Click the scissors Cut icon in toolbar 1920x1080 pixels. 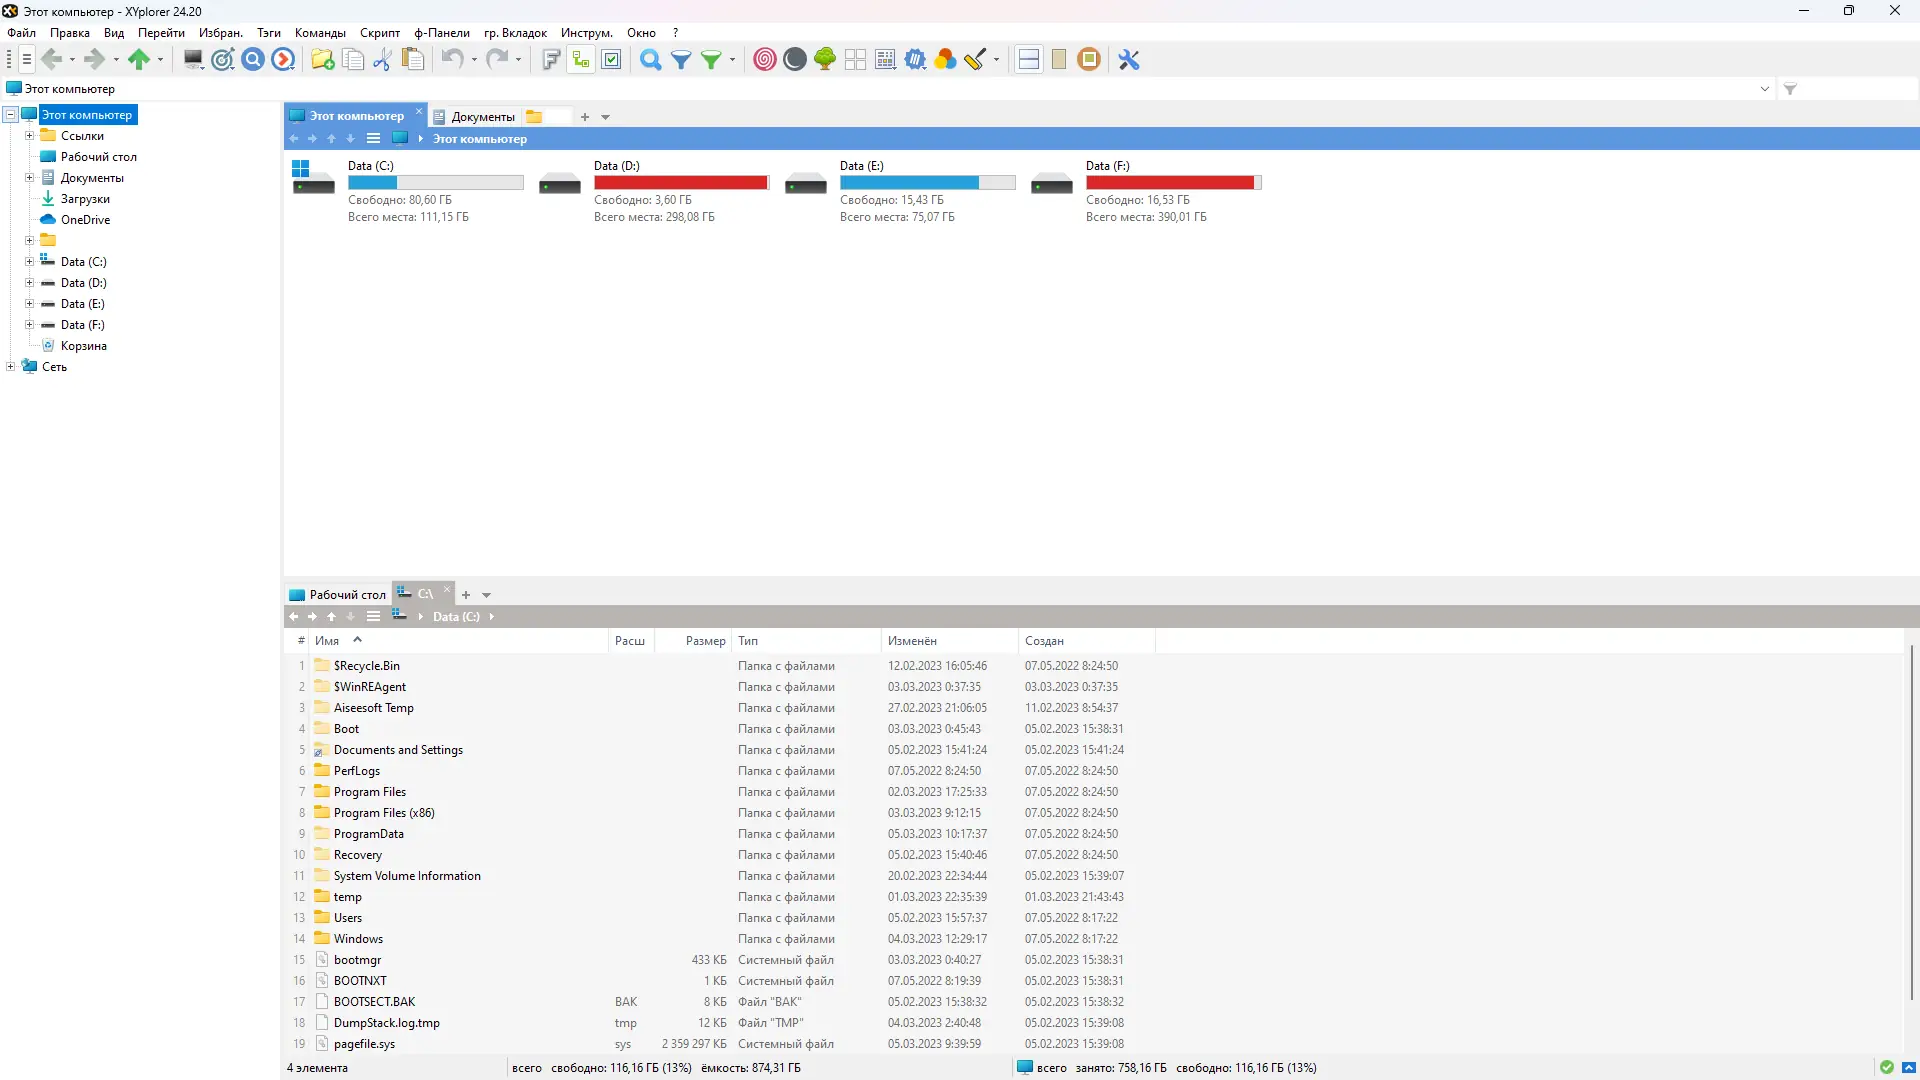tap(382, 60)
